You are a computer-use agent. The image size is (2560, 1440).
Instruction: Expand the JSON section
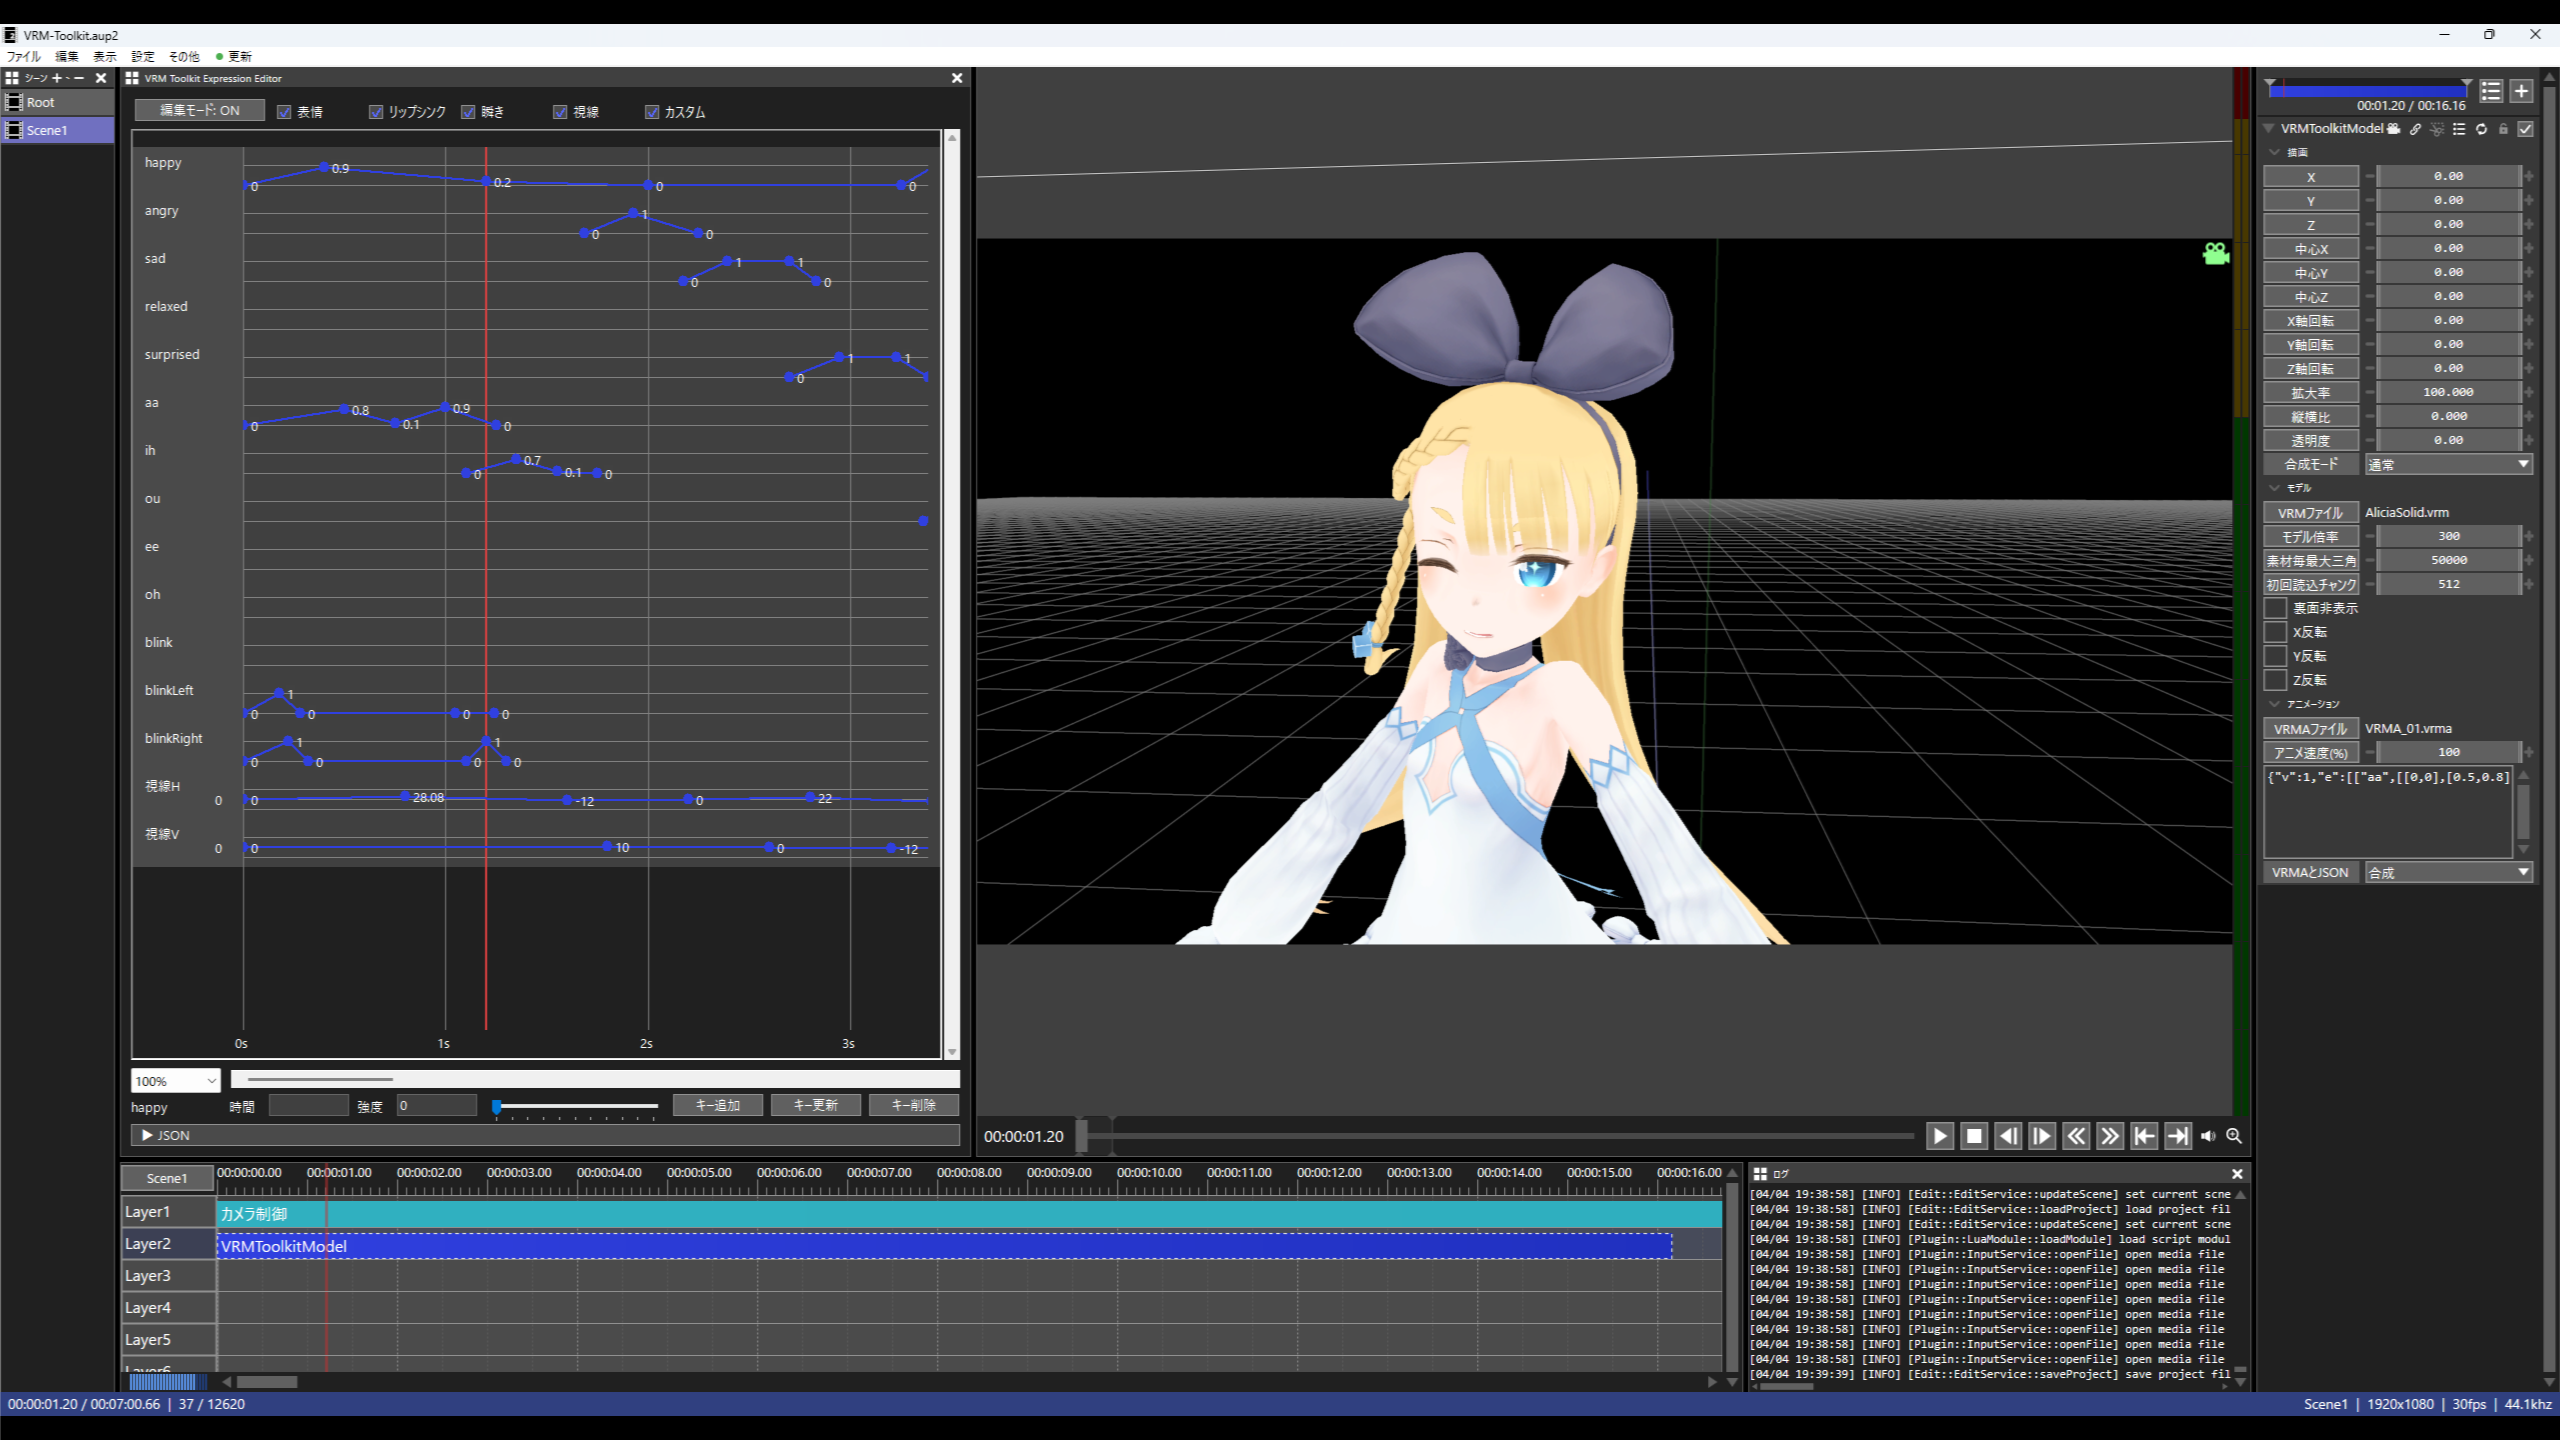click(x=545, y=1135)
